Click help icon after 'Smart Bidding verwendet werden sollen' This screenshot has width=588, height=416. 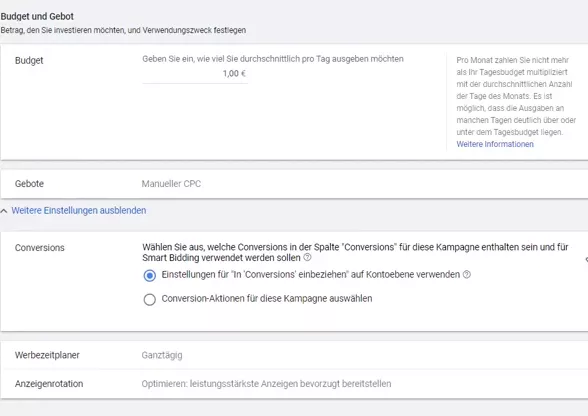coord(307,257)
